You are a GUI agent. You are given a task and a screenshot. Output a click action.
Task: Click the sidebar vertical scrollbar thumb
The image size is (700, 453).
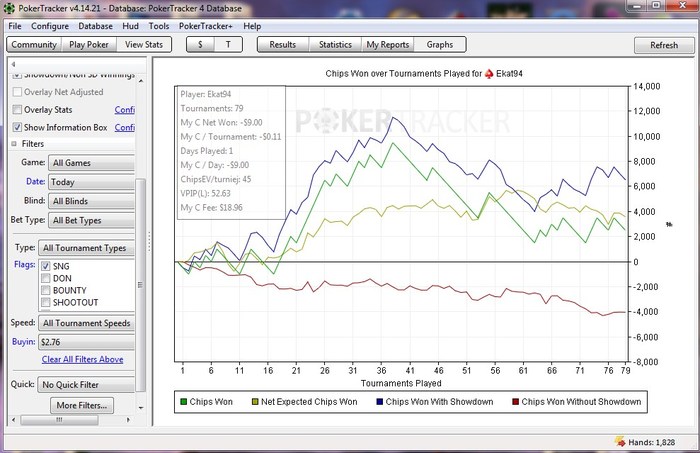point(141,285)
